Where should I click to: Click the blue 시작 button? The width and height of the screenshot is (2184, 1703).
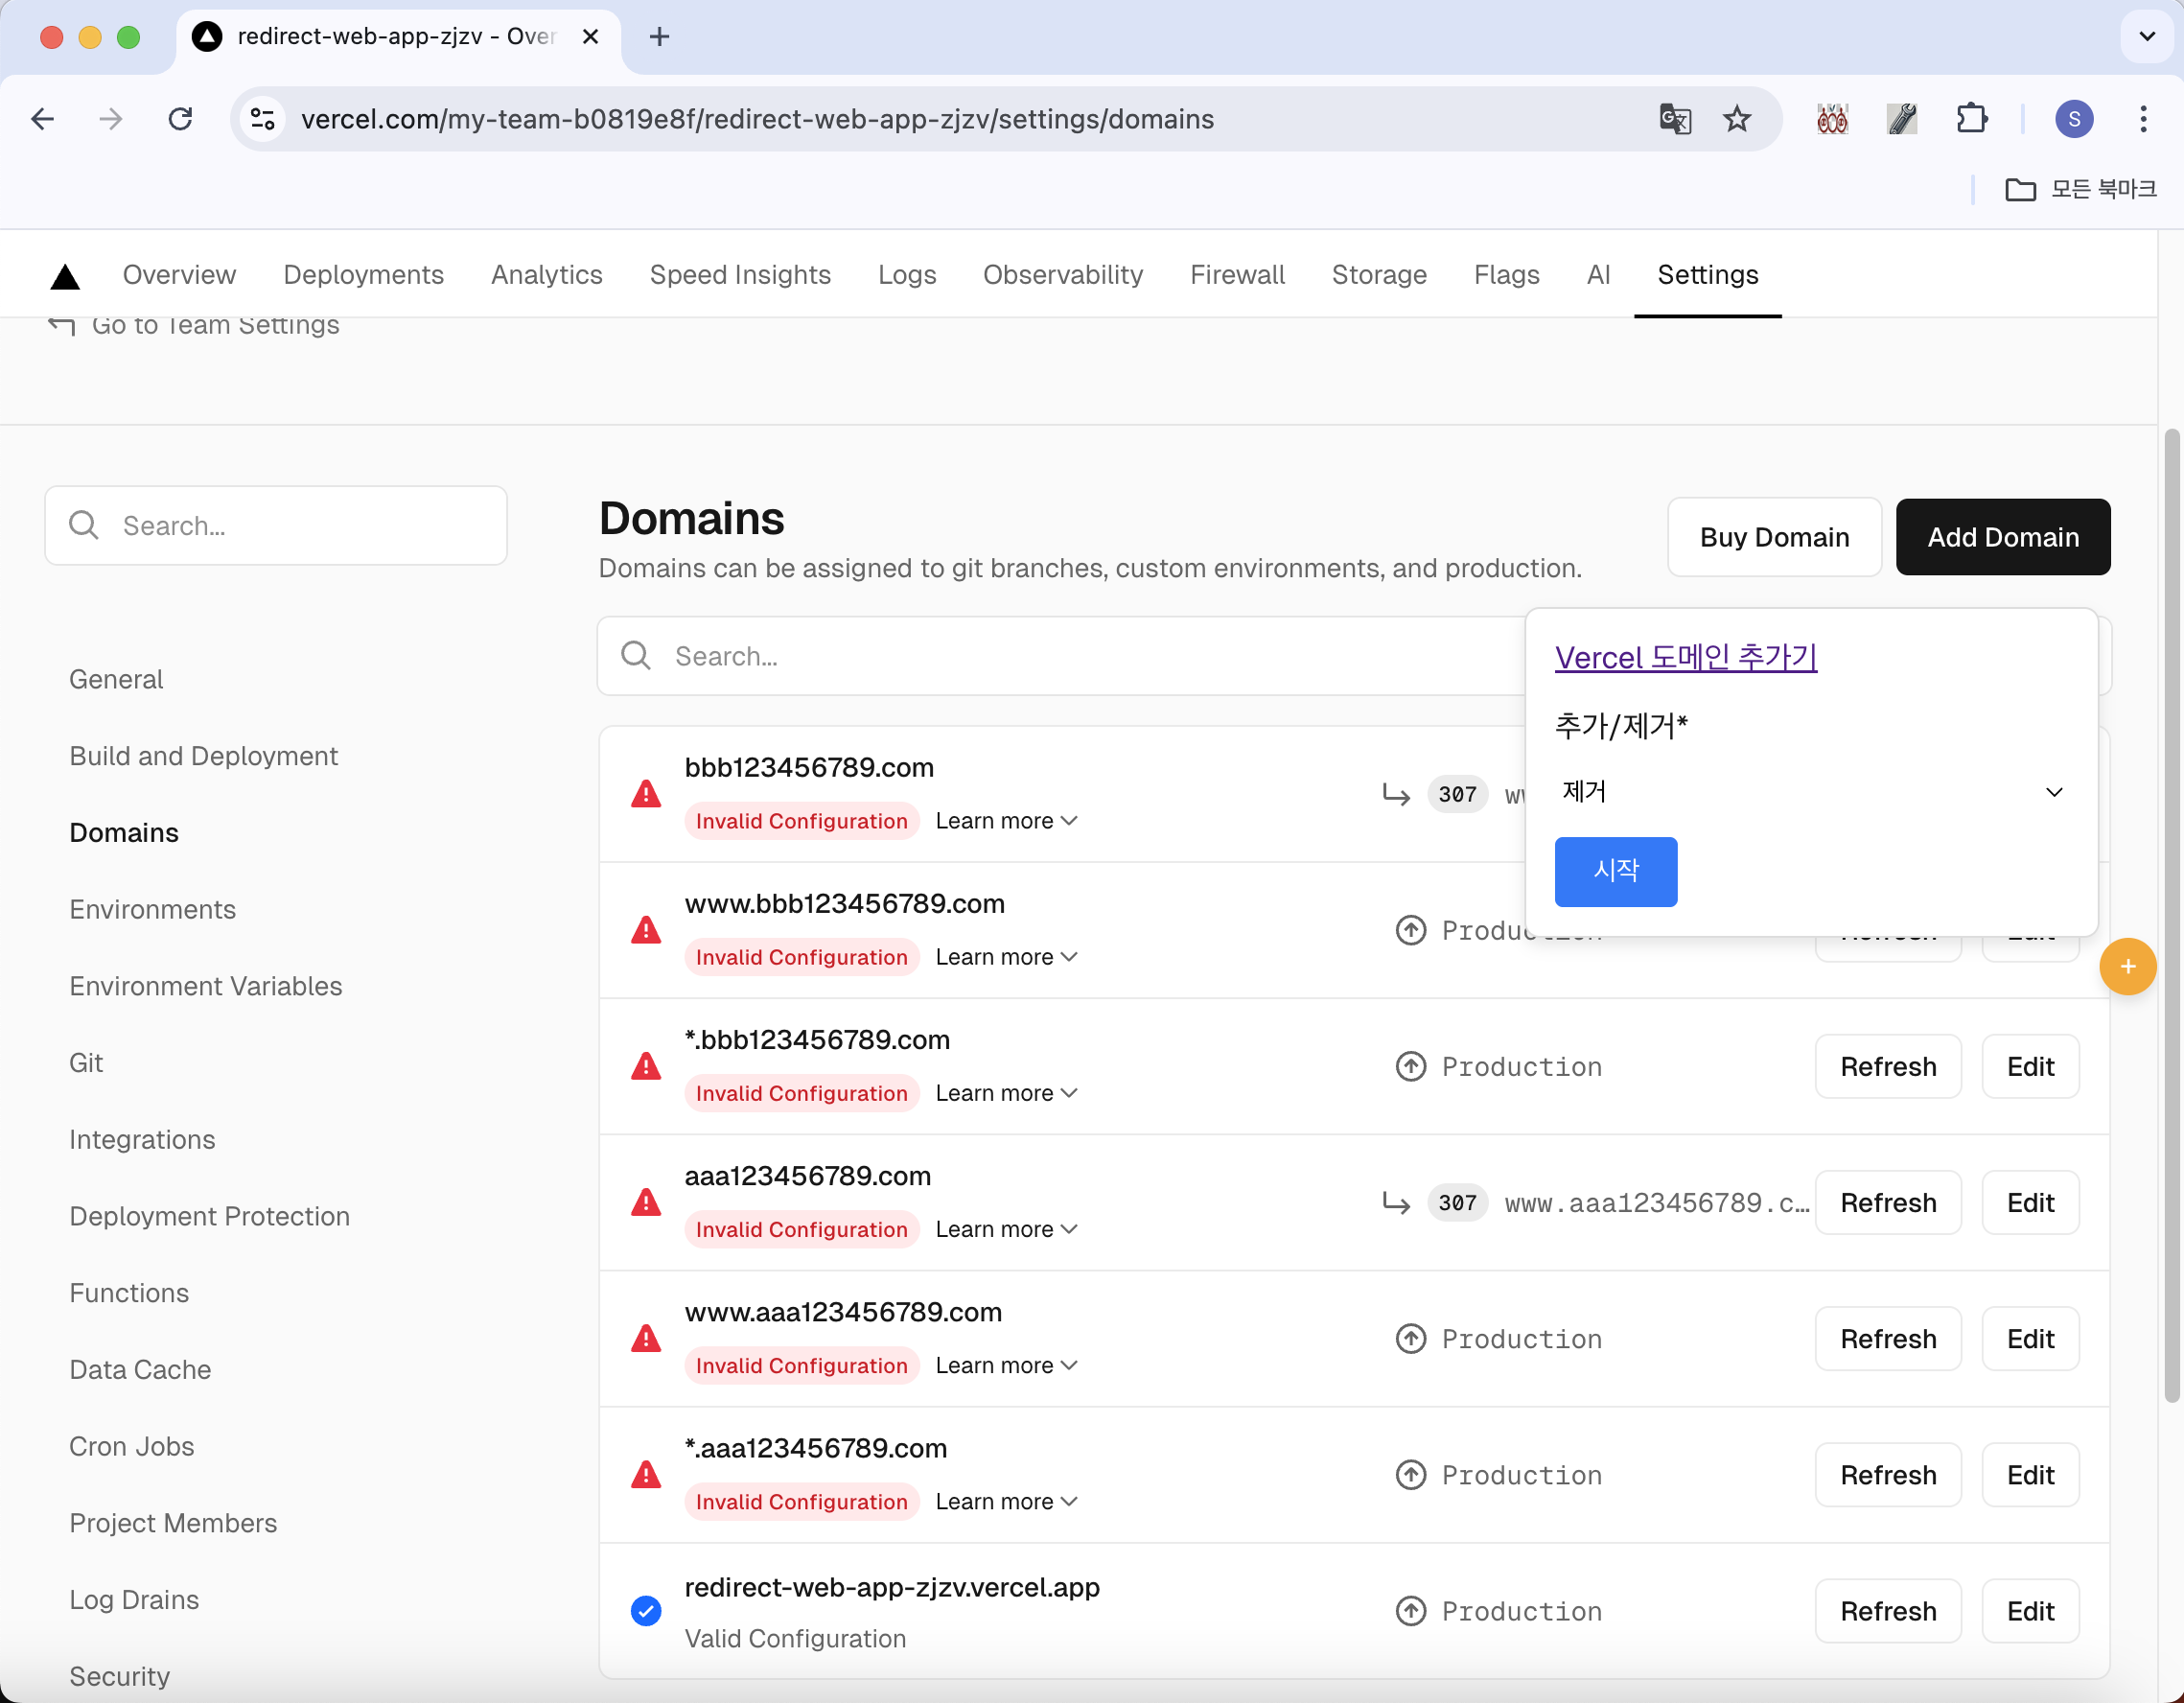(x=1615, y=871)
